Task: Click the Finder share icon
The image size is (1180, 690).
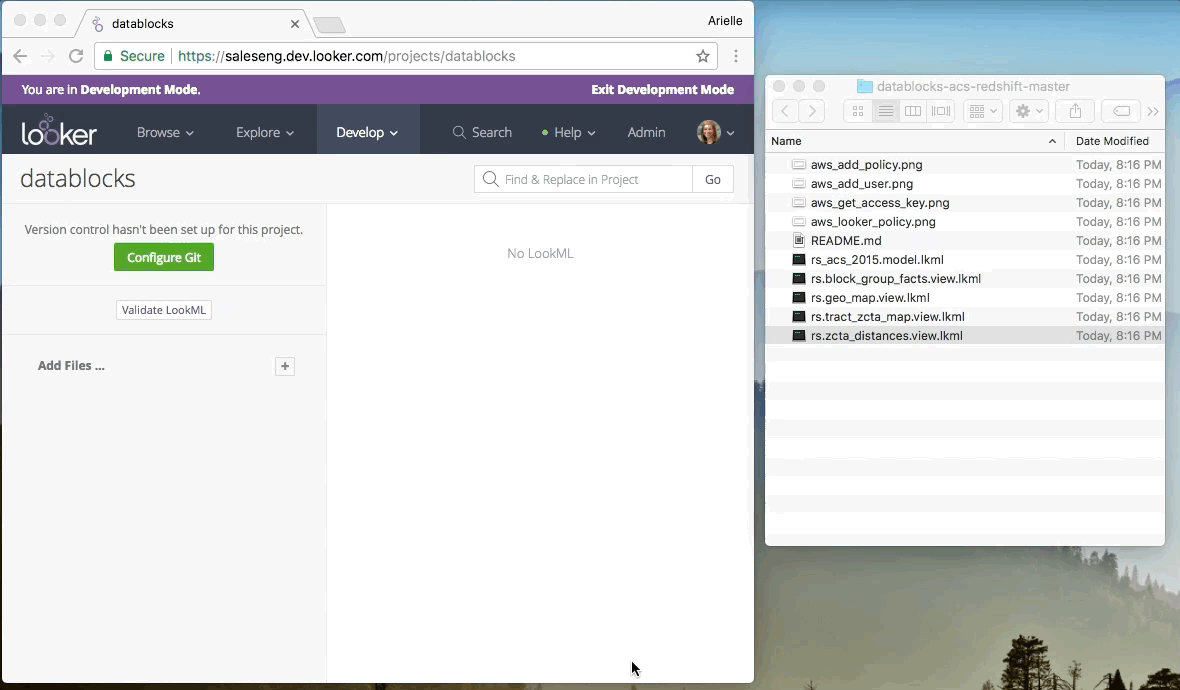Action: [x=1075, y=111]
